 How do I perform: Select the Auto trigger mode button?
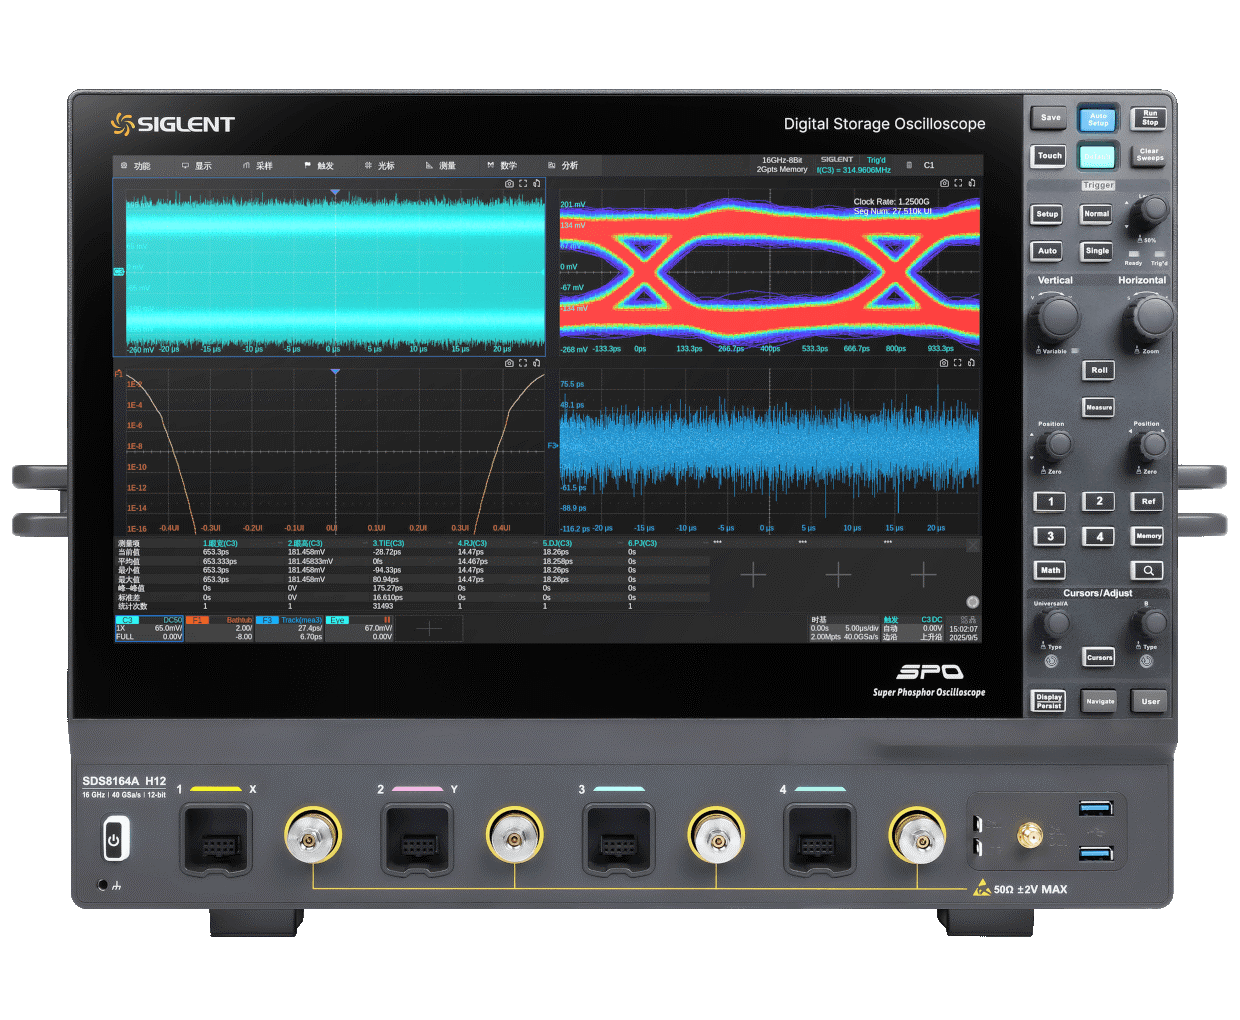[x=1047, y=251]
